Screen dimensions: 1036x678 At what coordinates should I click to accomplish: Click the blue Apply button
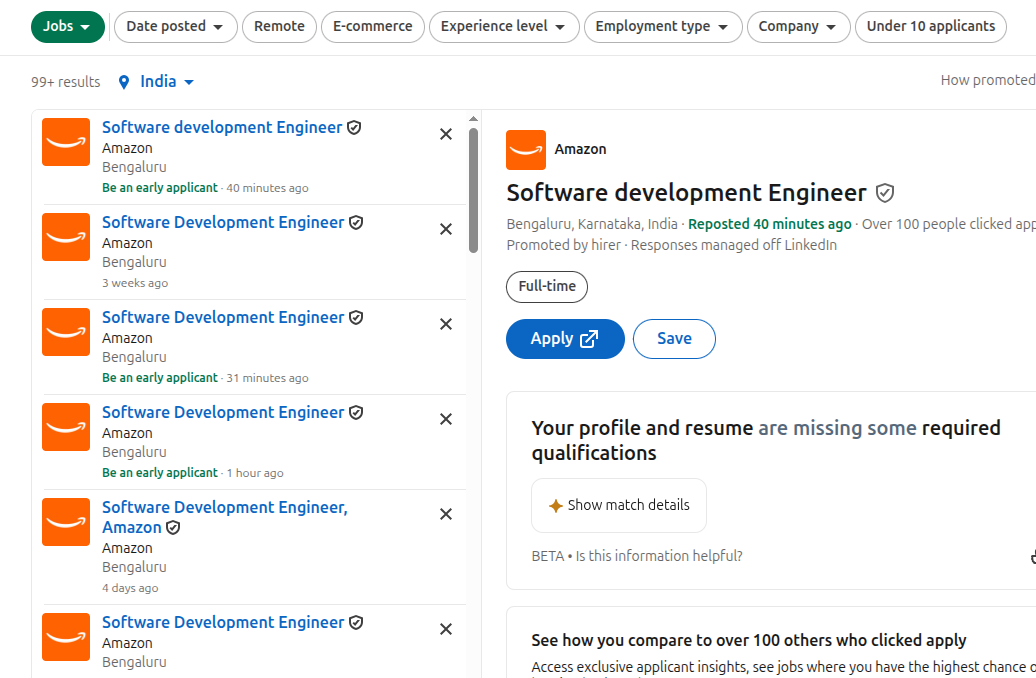tap(565, 339)
